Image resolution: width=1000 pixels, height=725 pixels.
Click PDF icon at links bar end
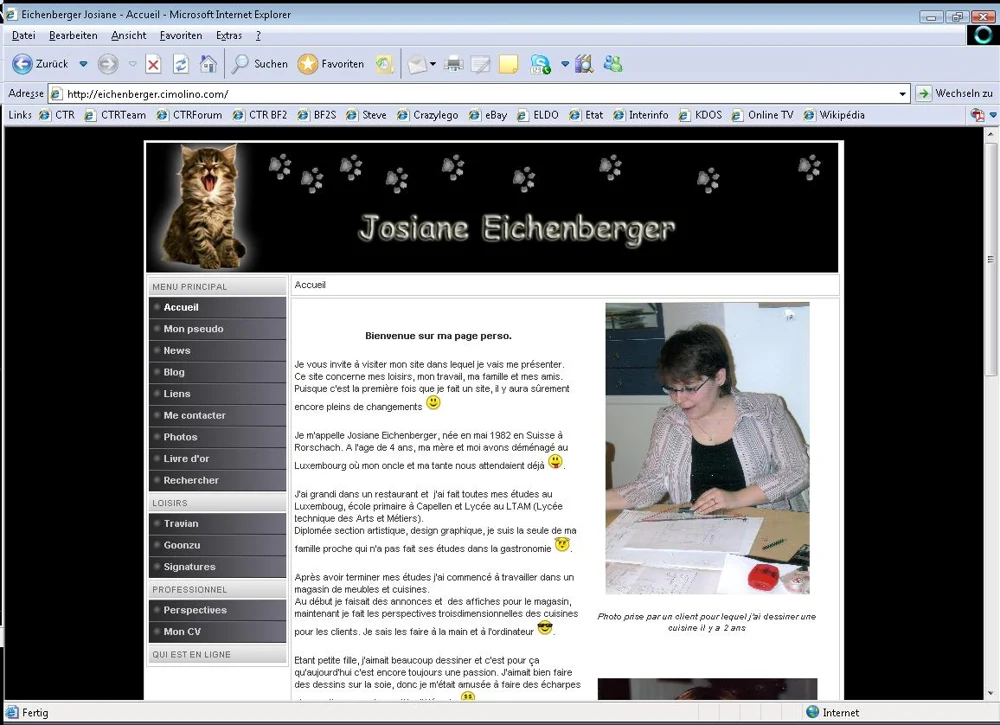point(977,115)
